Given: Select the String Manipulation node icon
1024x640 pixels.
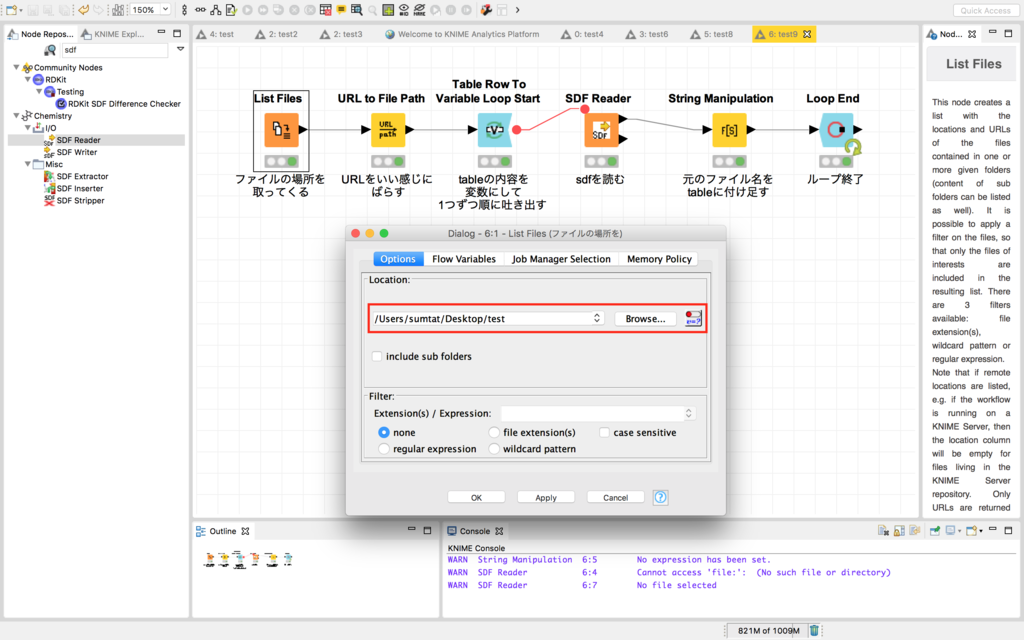Looking at the screenshot, I should click(x=729, y=129).
